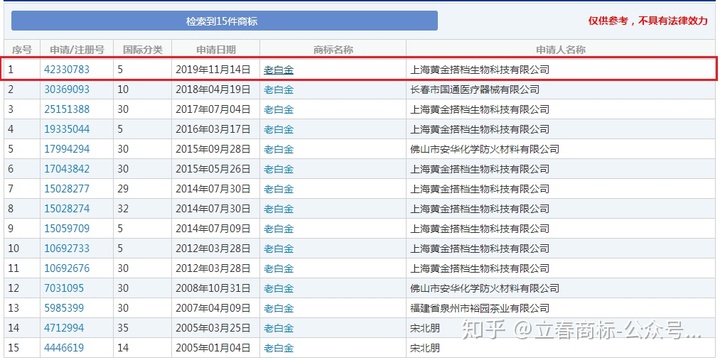Open registration number 4712994 link
This screenshot has width=720, height=360.
pyautogui.click(x=64, y=328)
